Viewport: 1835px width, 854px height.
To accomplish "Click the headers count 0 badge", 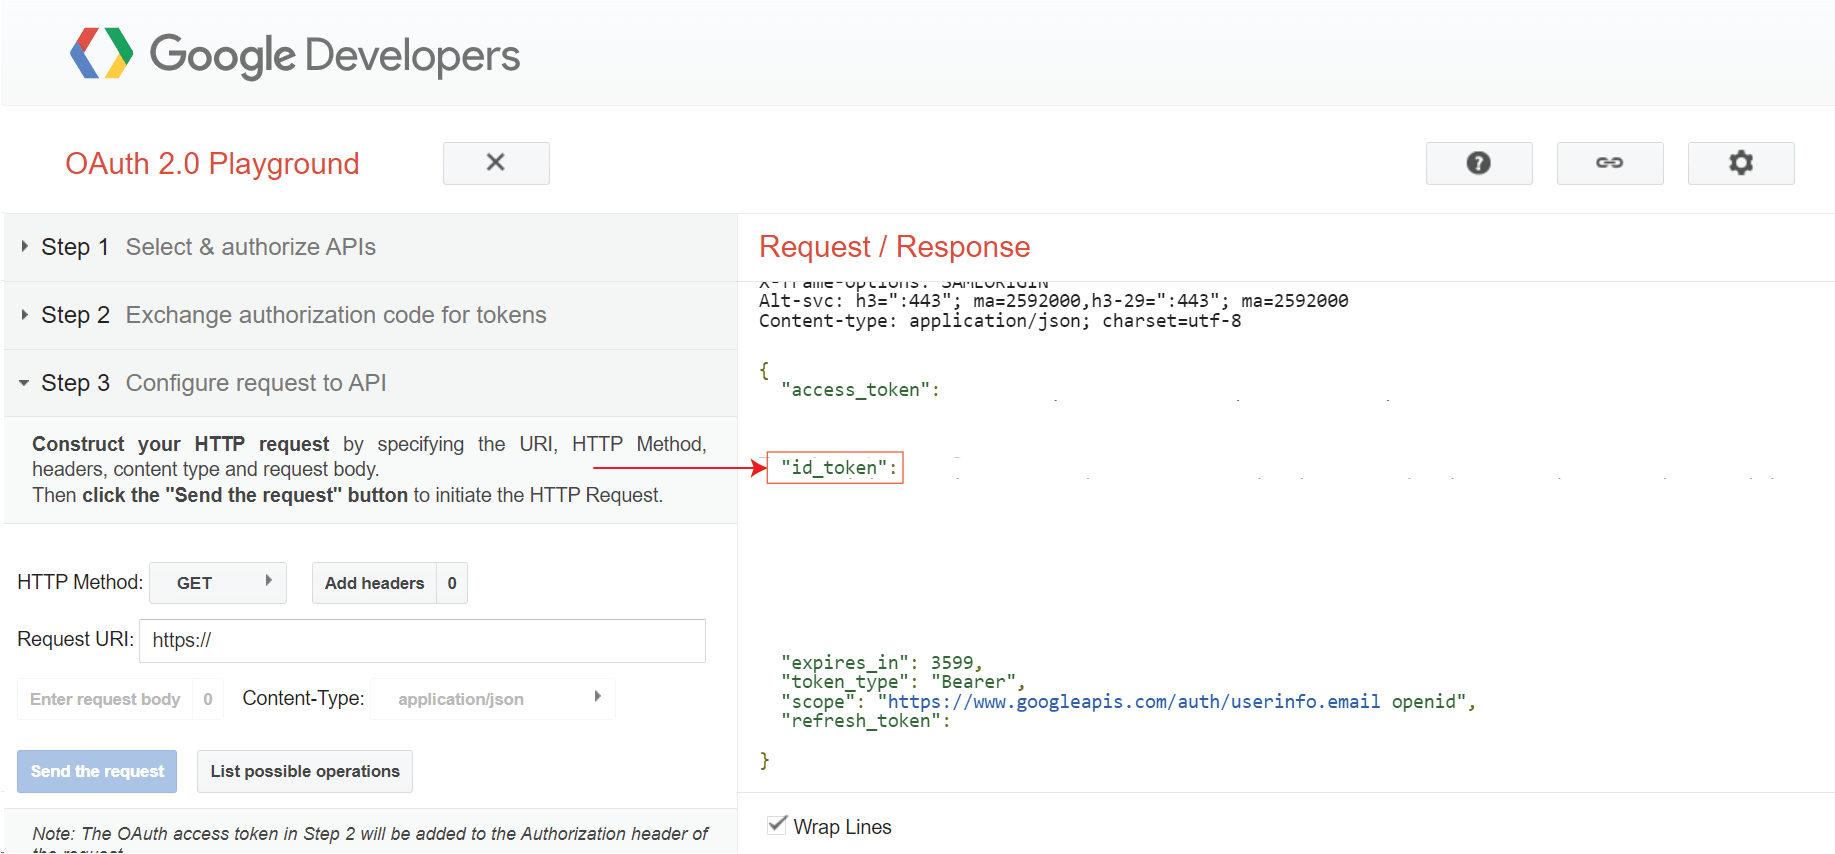I will tap(452, 583).
